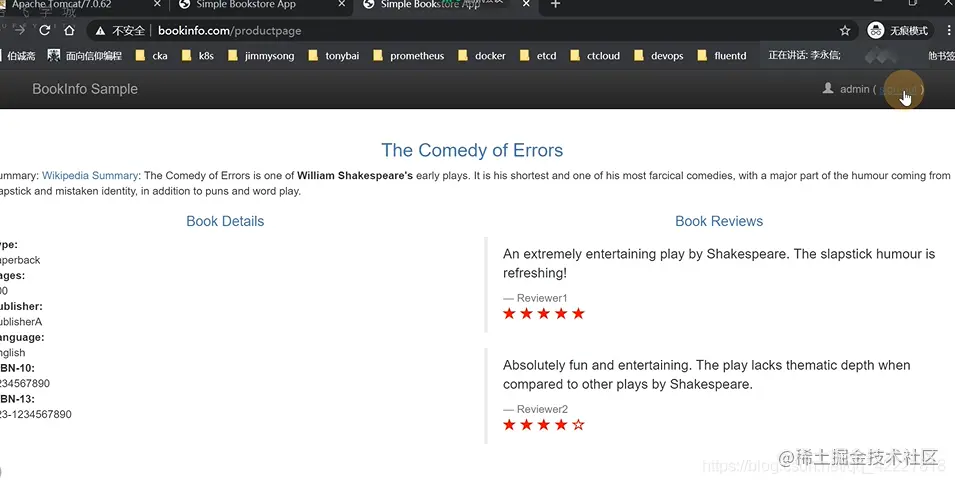Image resolution: width=955 pixels, height=484 pixels.
Task: Click Reviewer2's first red star
Action: 509,425
